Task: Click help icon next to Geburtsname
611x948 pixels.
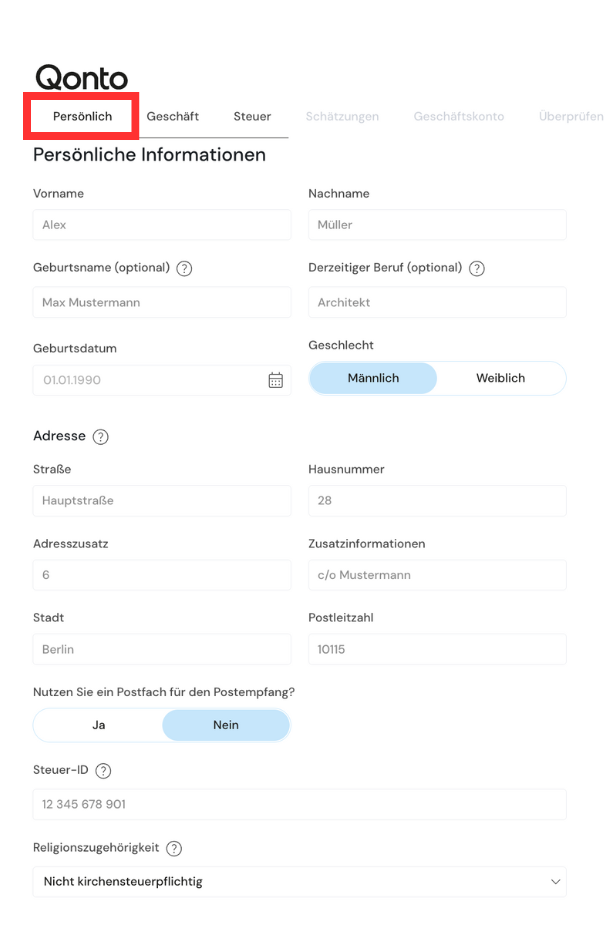Action: click(x=184, y=268)
